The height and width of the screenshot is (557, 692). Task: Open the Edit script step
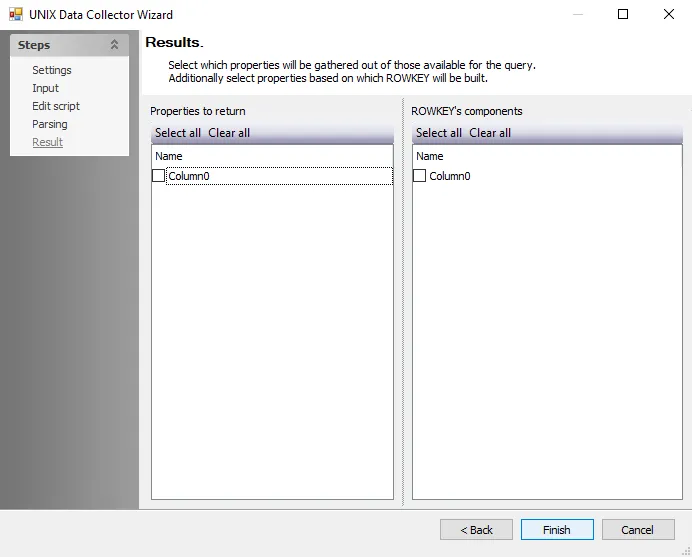(56, 106)
